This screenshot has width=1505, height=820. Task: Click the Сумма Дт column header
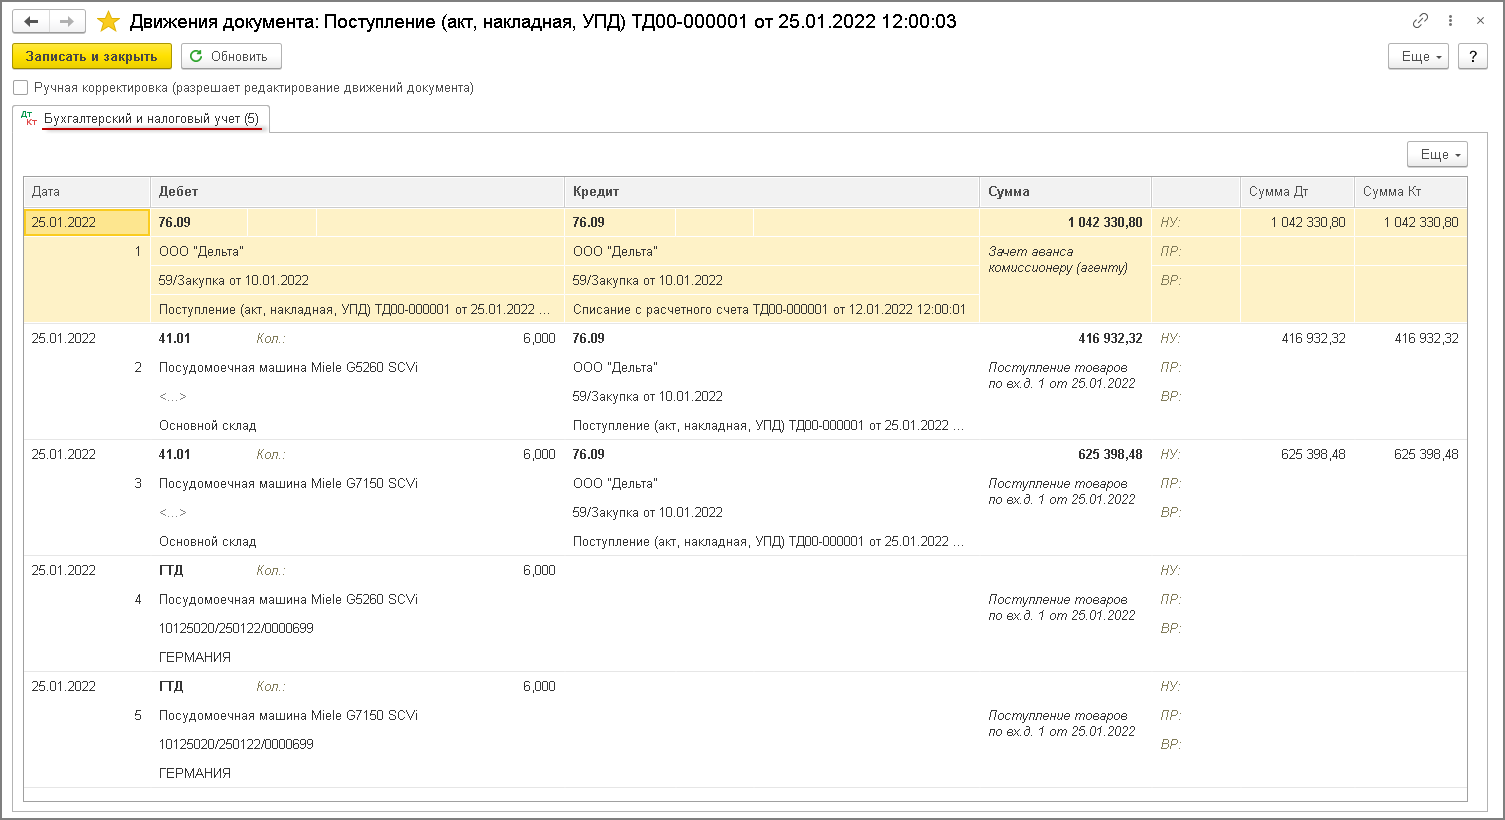tap(1297, 192)
